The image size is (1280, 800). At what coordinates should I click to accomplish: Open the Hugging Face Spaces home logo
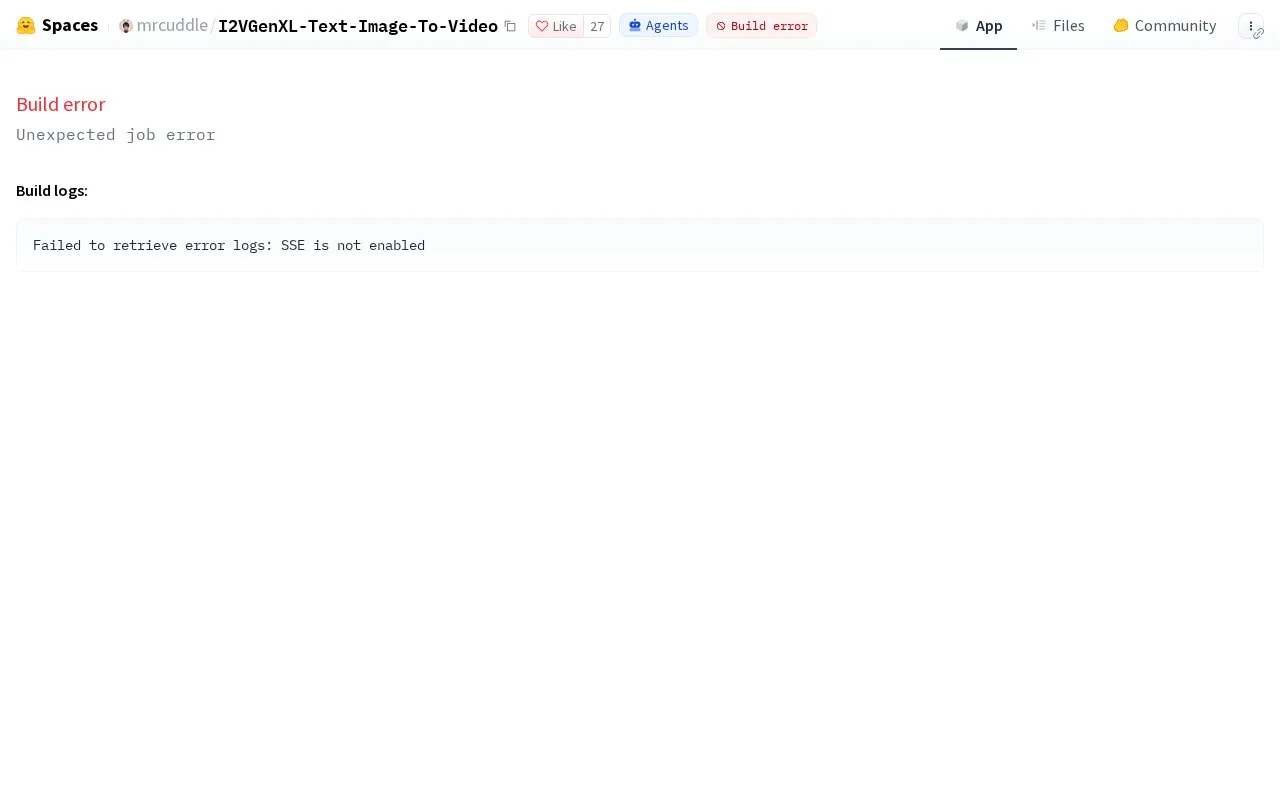tap(26, 26)
